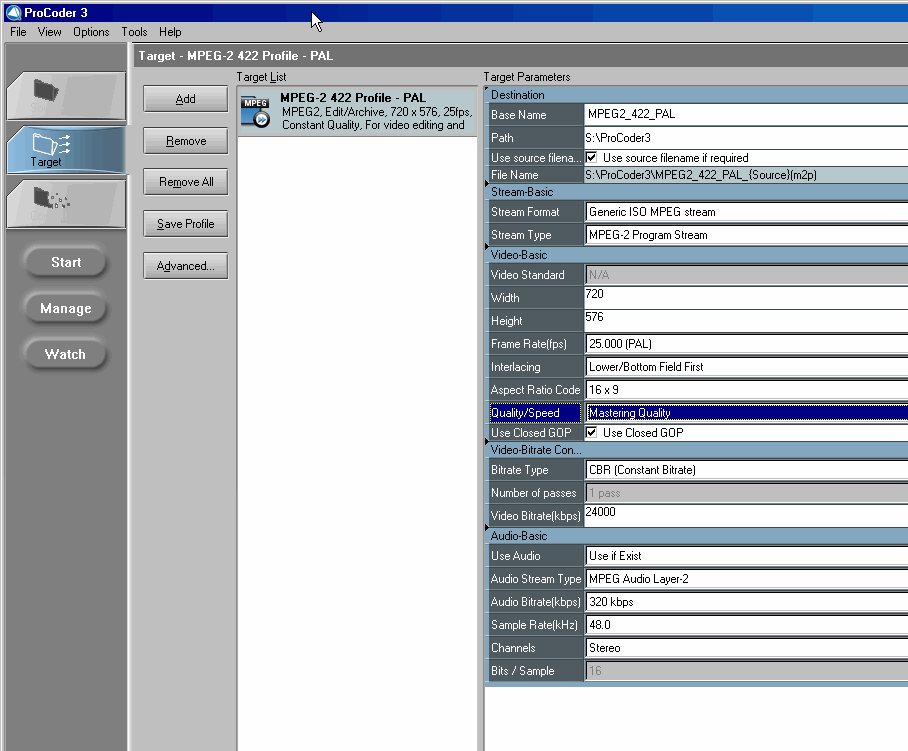The height and width of the screenshot is (751, 908).
Task: Click the Path field showing S:\ProCoder3
Action: (746, 138)
